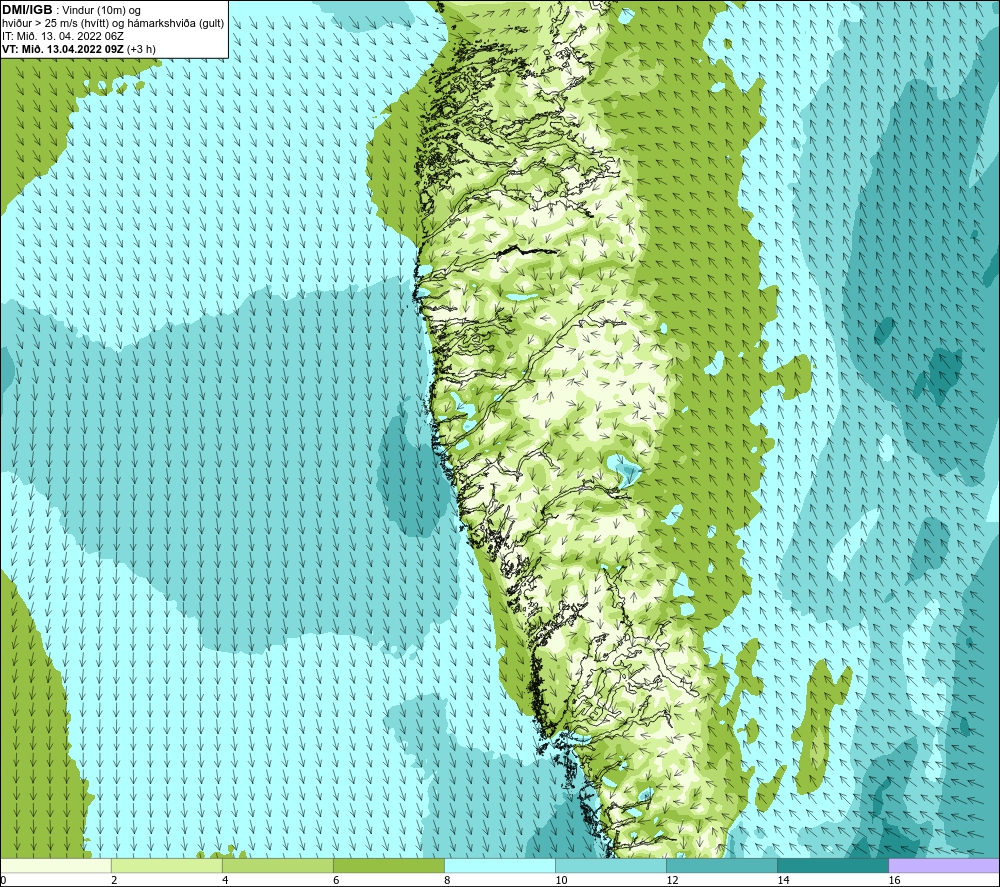Click the legend scale number "4"
This screenshot has height=887, width=1000.
(225, 880)
